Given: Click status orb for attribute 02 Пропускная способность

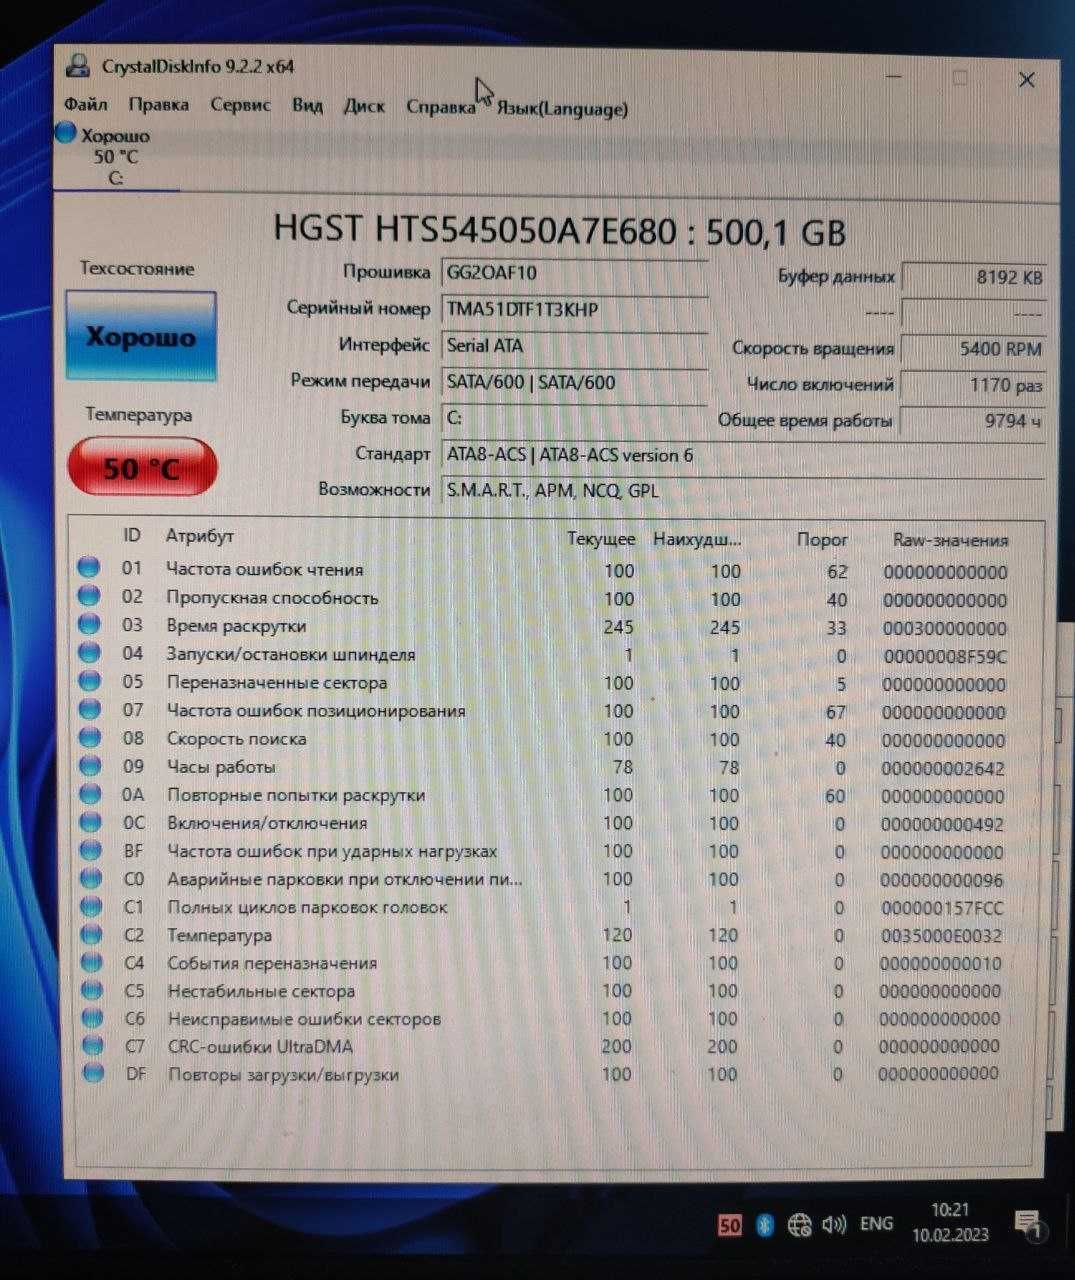Looking at the screenshot, I should coord(89,596).
